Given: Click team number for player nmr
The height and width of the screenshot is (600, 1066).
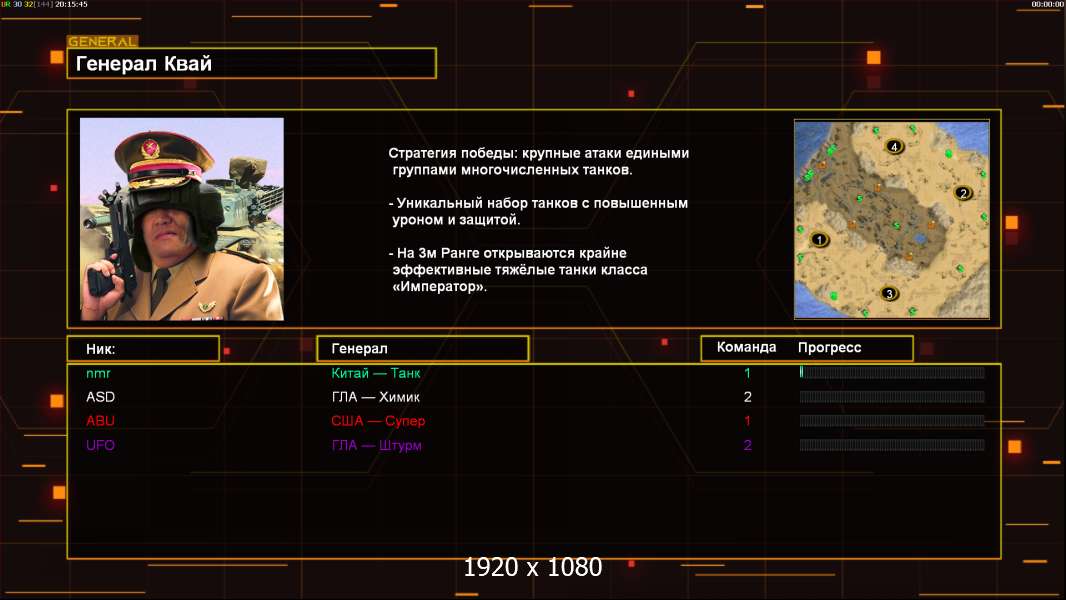Looking at the screenshot, I should tap(747, 373).
